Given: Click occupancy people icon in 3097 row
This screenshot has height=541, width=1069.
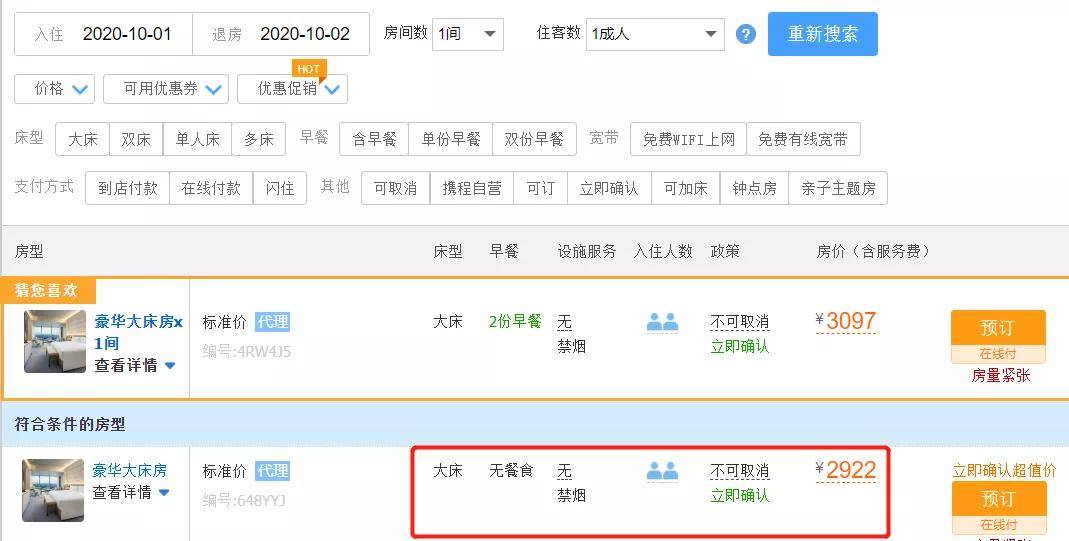Looking at the screenshot, I should point(662,322).
